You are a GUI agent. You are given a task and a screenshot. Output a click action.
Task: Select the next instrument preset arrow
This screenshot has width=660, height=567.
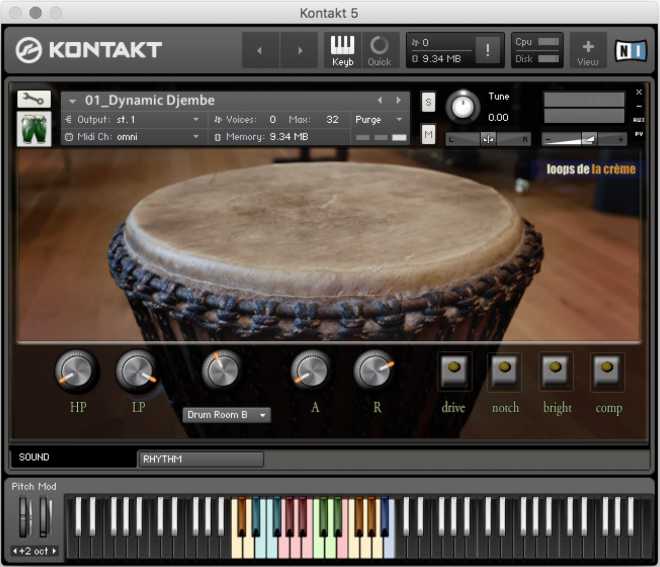[398, 100]
